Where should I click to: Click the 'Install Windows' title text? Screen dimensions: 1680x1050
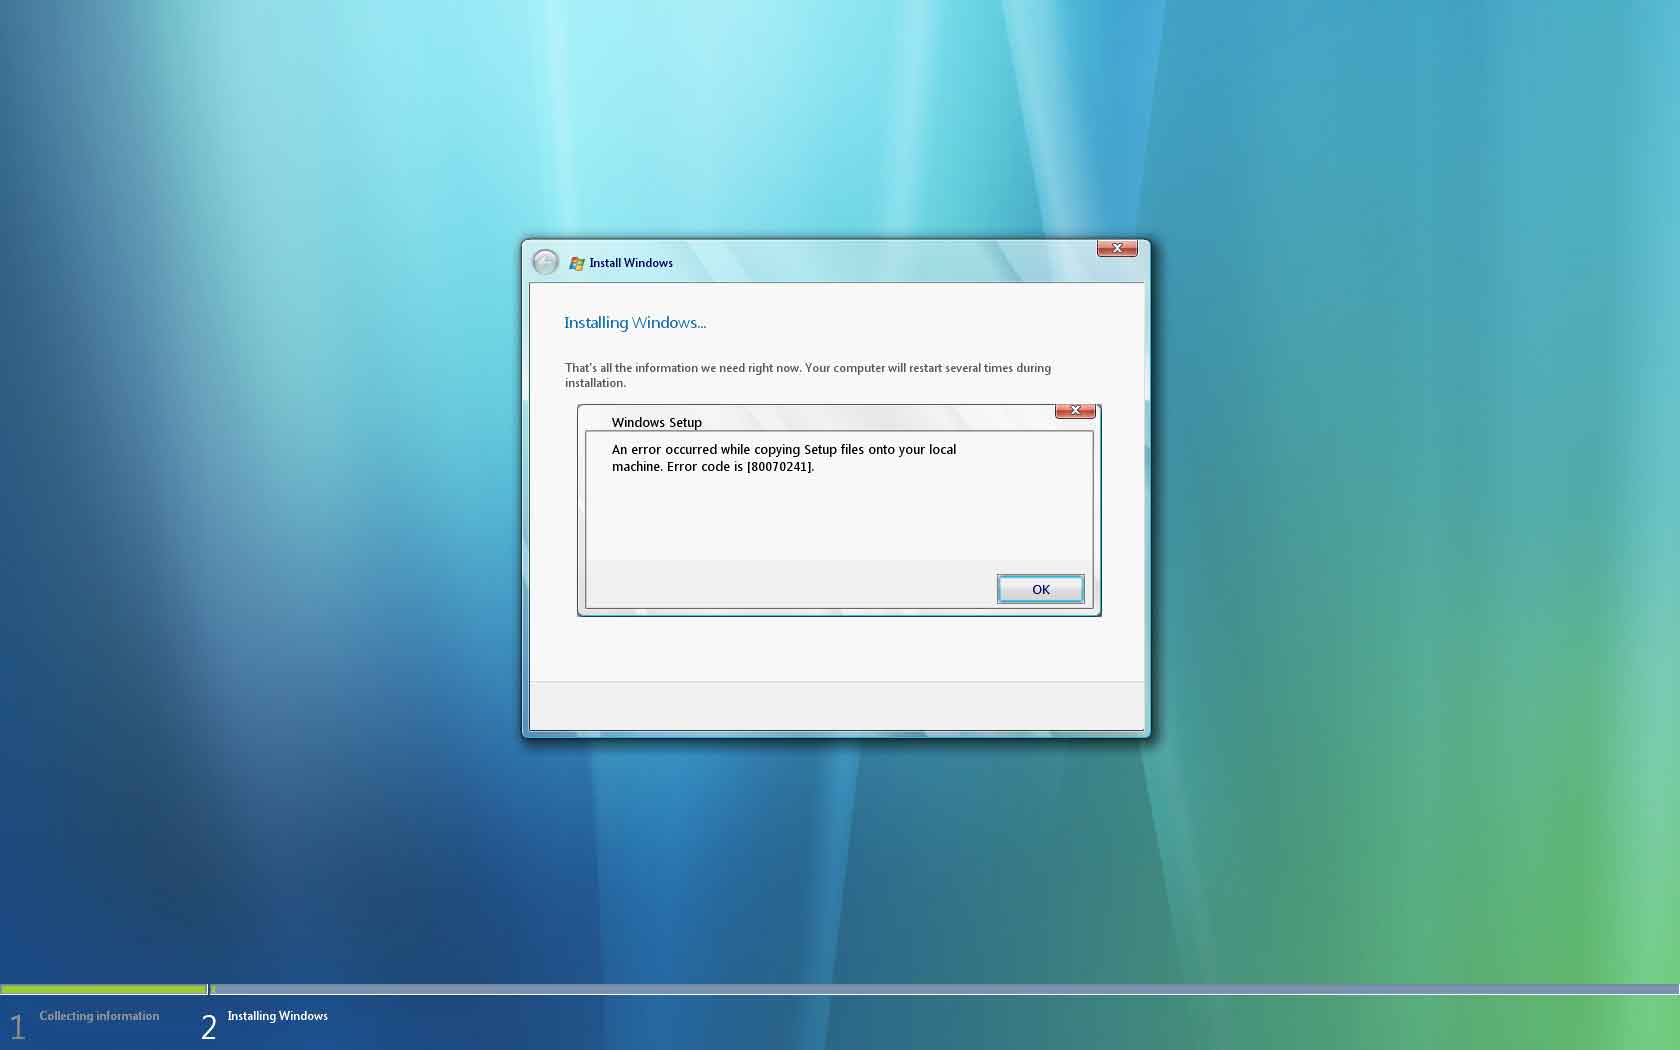[631, 263]
